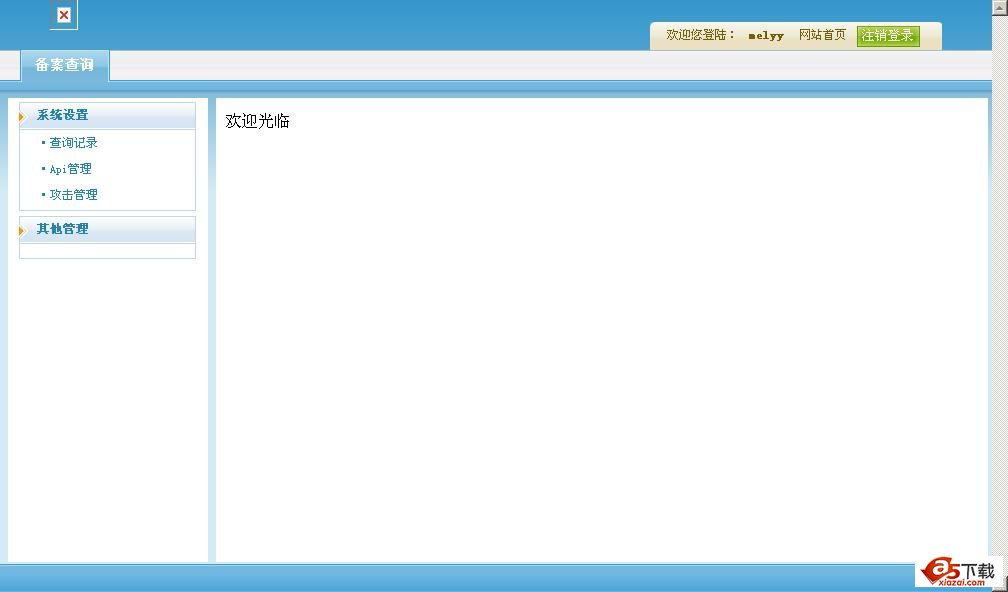Viewport: 1008px width, 592px height.
Task: Open the 备案查询 tab
Action: pos(65,66)
